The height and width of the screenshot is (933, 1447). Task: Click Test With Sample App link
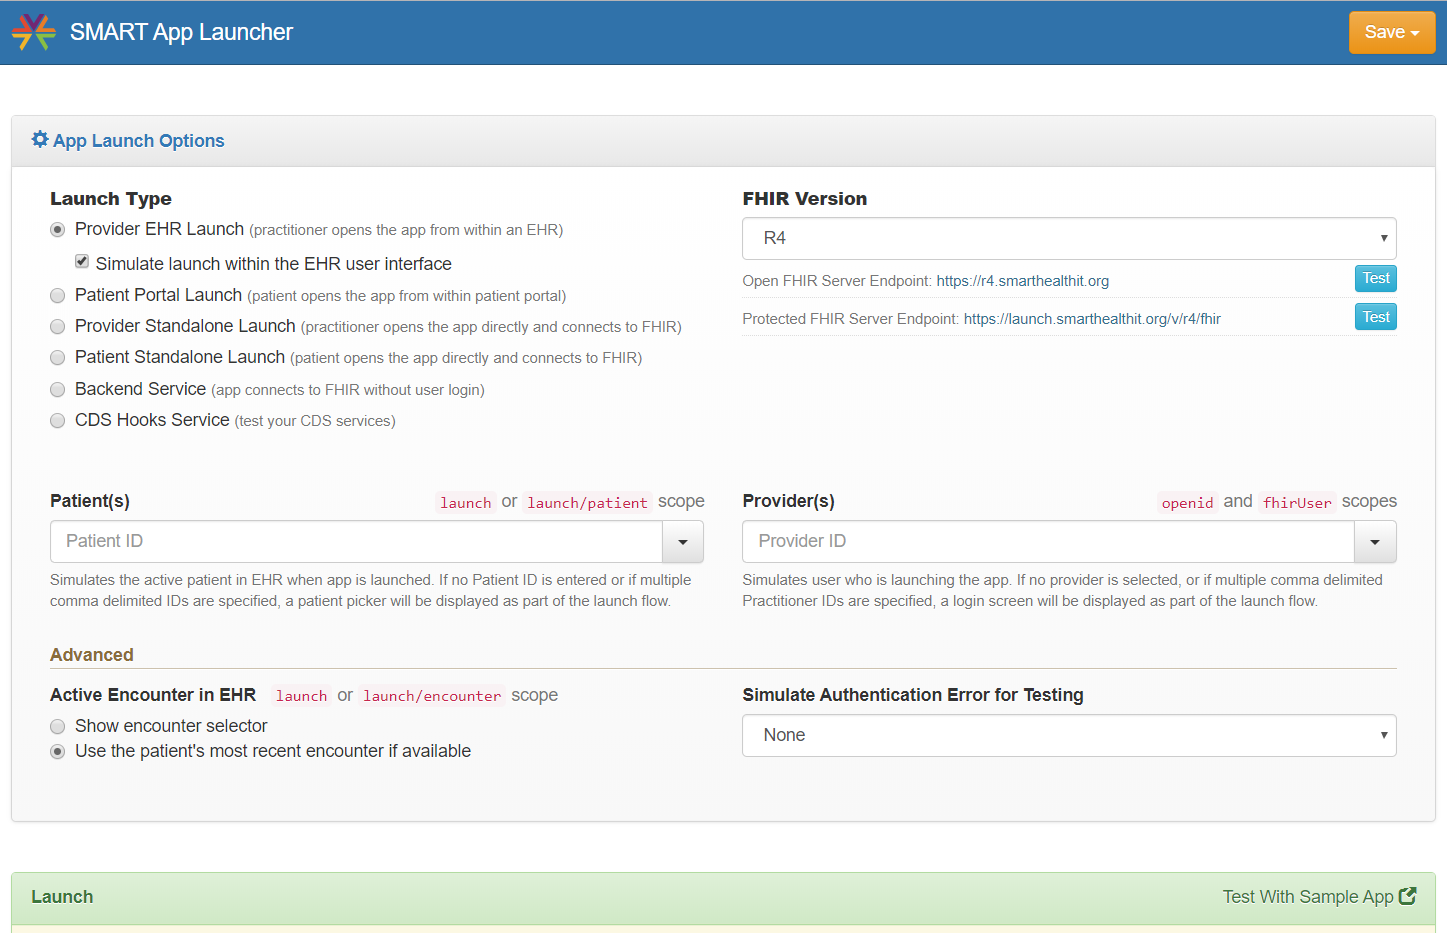point(1308,897)
